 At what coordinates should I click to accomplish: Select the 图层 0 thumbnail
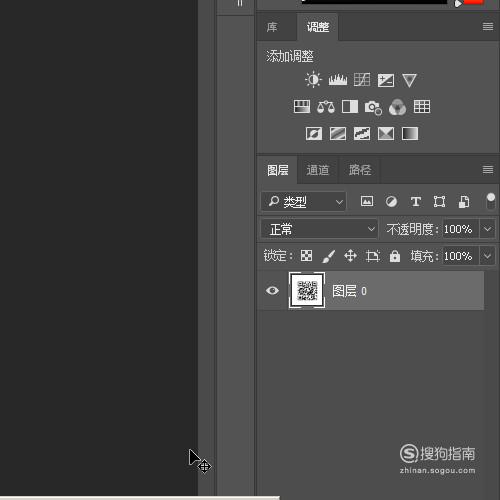click(307, 290)
